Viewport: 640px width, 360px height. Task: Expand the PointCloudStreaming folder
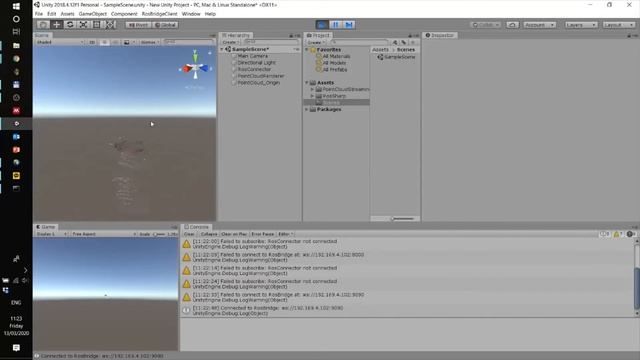tap(313, 89)
